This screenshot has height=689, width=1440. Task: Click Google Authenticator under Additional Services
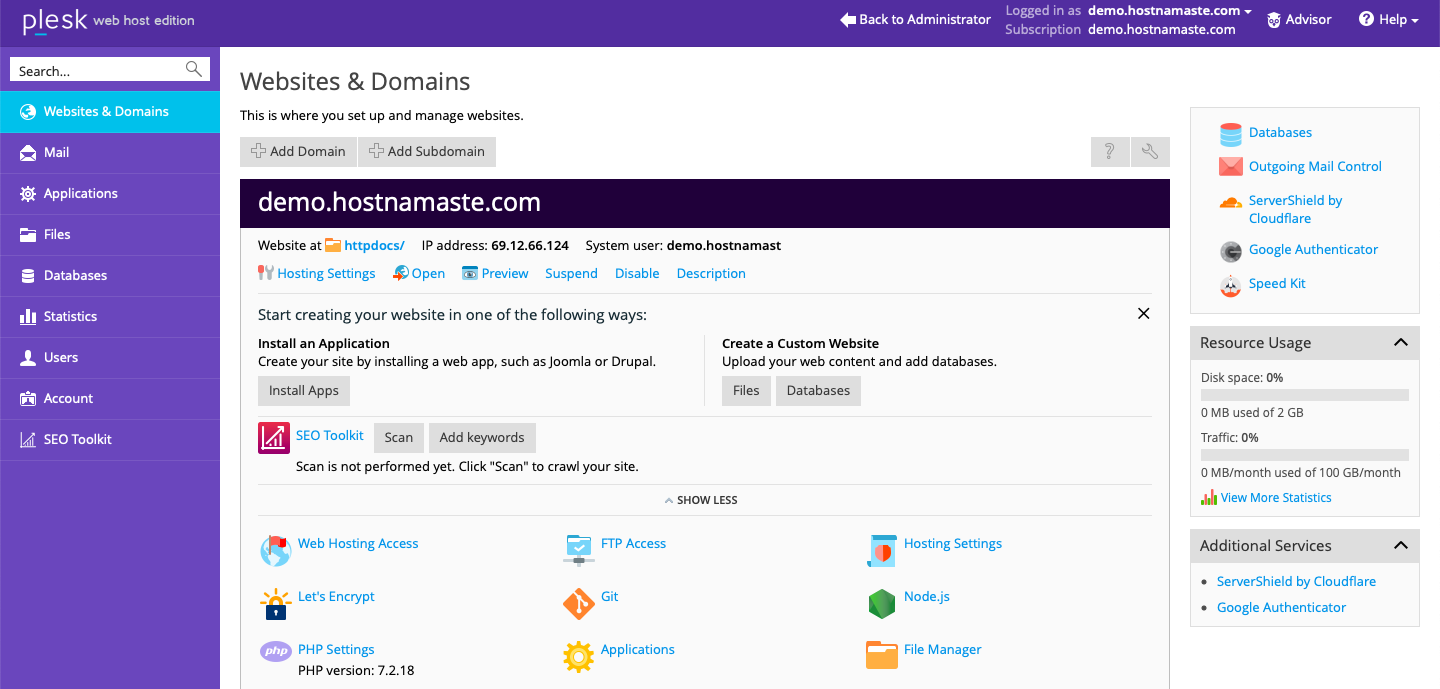1281,607
